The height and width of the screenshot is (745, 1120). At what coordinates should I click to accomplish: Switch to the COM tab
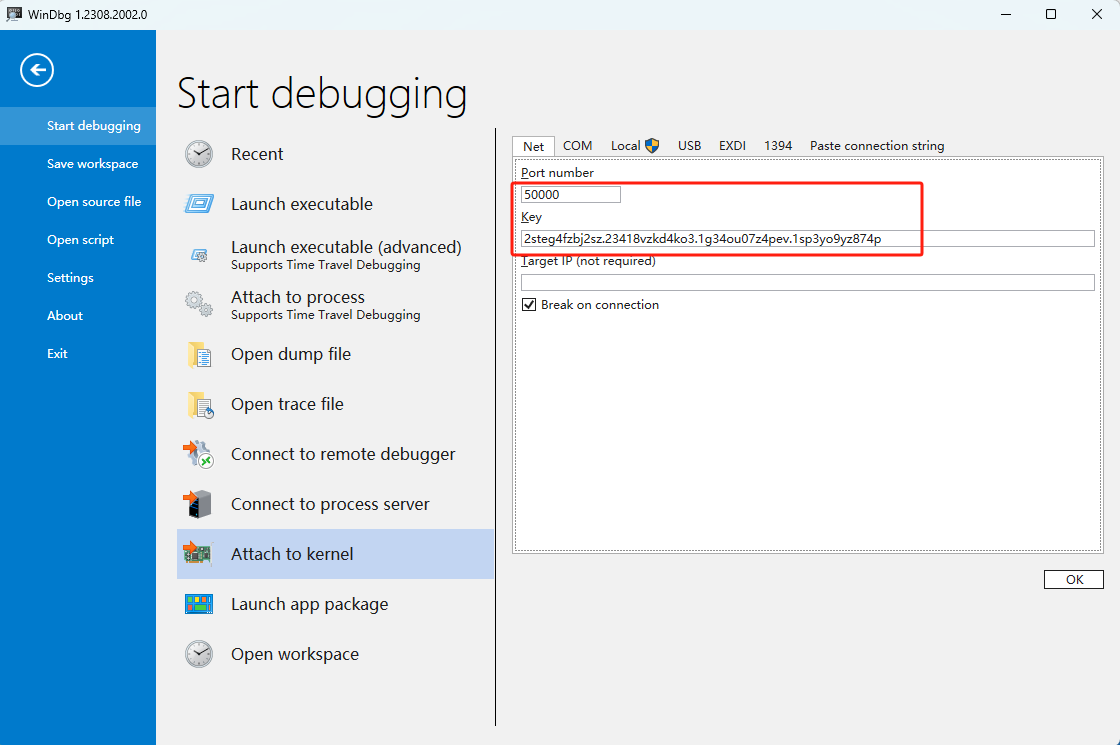click(577, 146)
